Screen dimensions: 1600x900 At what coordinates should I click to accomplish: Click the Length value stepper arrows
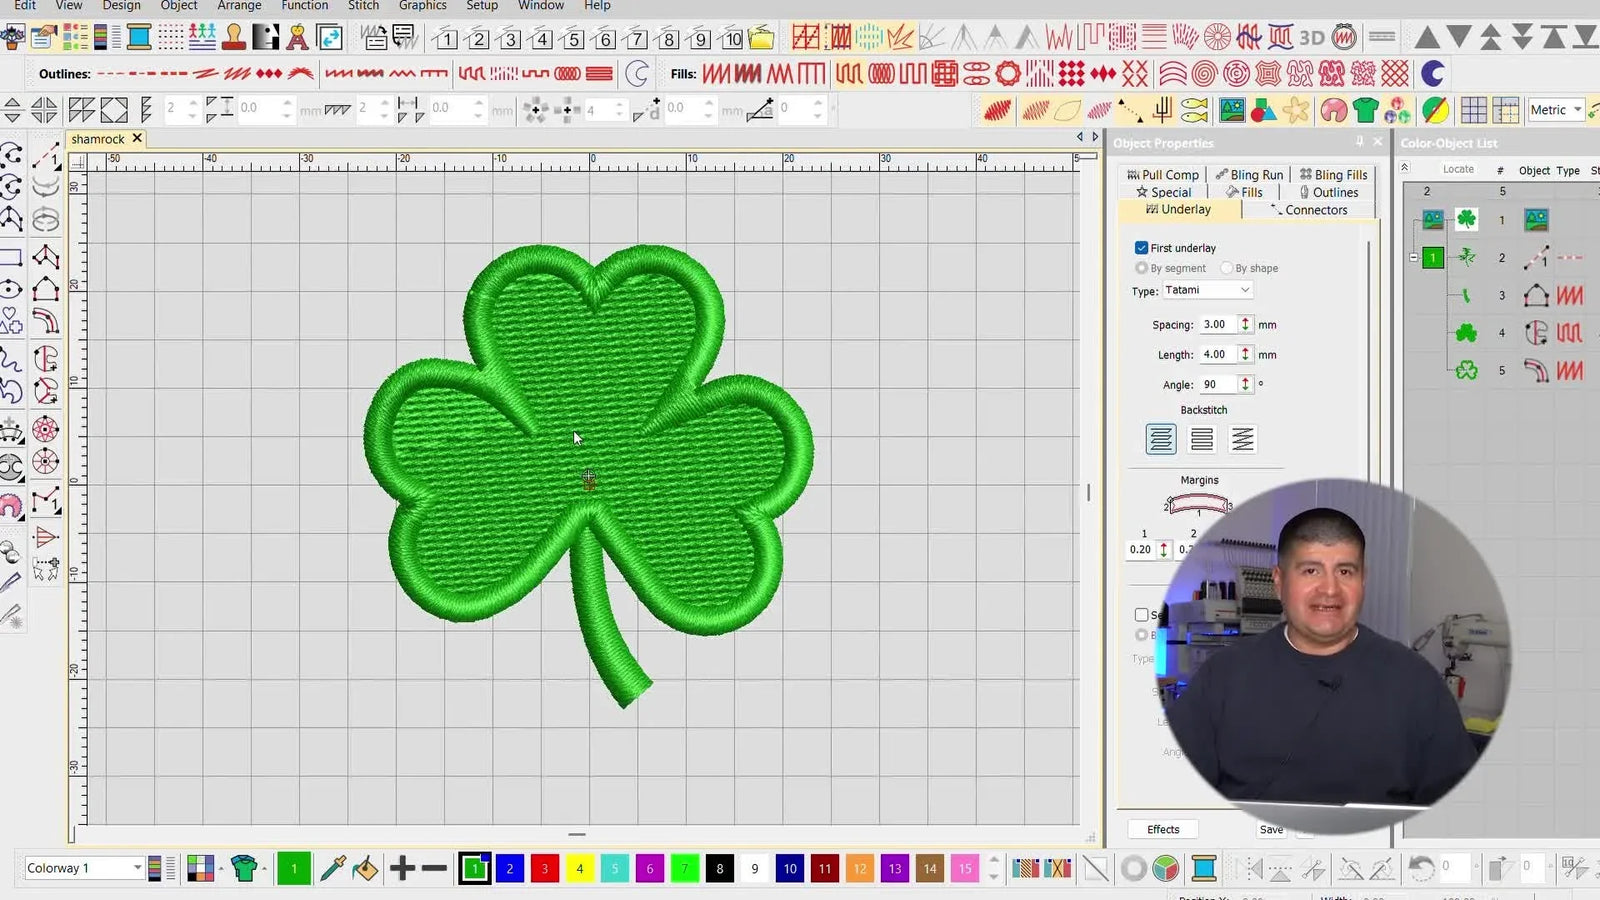click(x=1245, y=354)
